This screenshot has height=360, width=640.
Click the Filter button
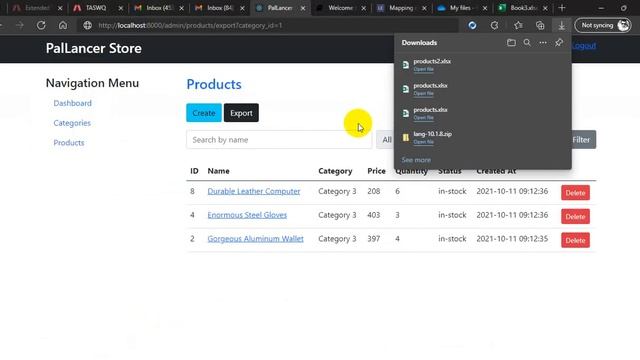point(581,140)
